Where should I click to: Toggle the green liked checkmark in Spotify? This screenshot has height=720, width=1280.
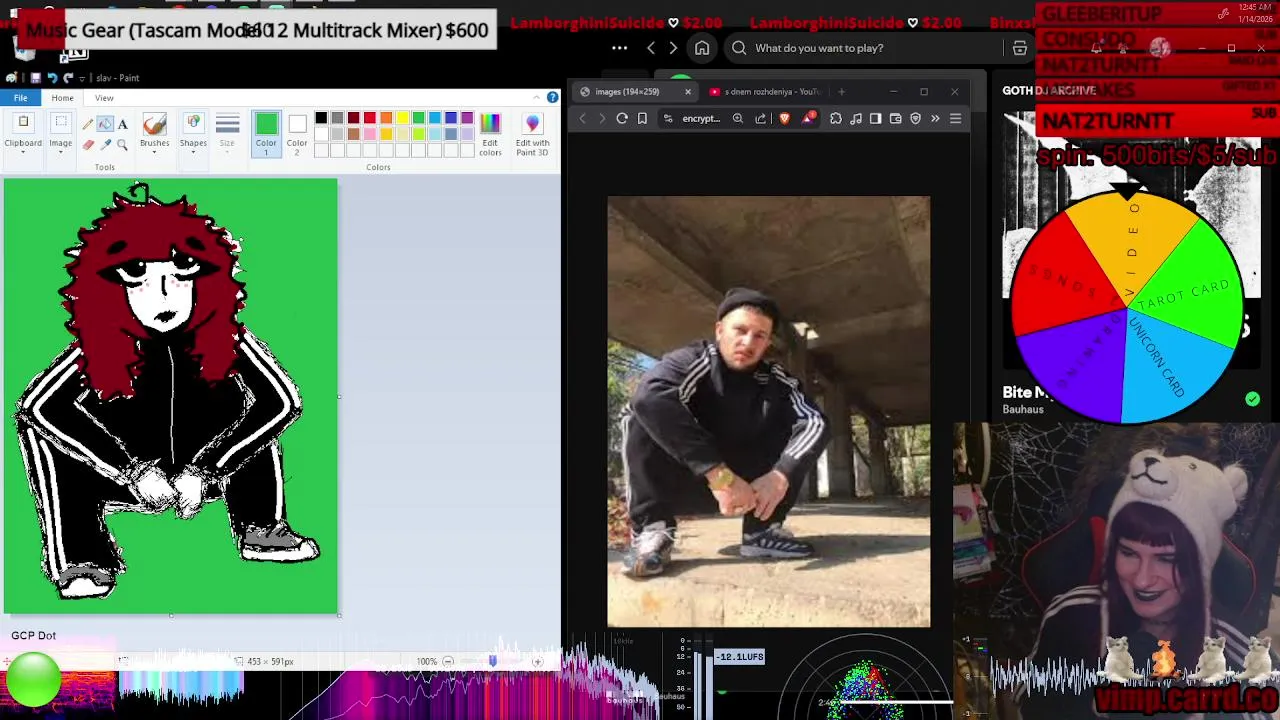1252,399
